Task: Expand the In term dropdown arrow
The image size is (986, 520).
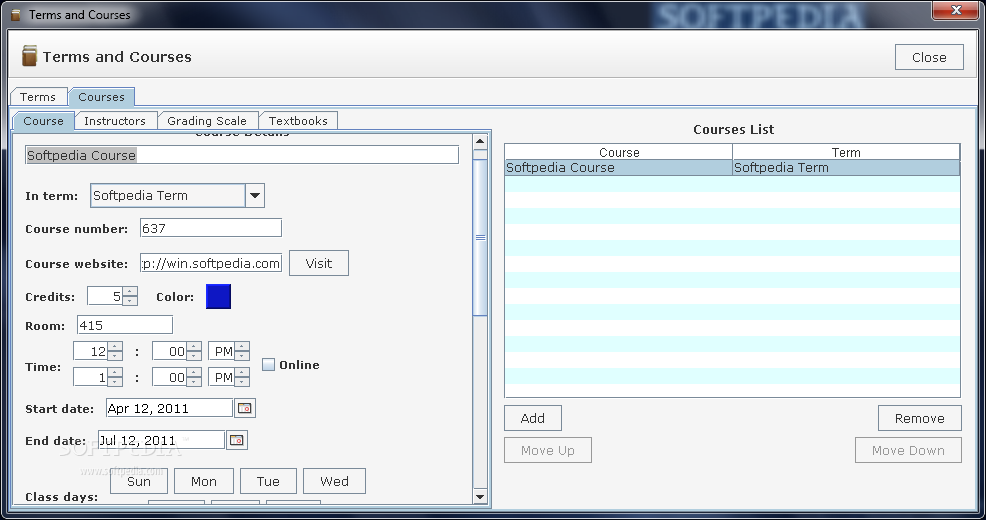Action: click(x=255, y=196)
